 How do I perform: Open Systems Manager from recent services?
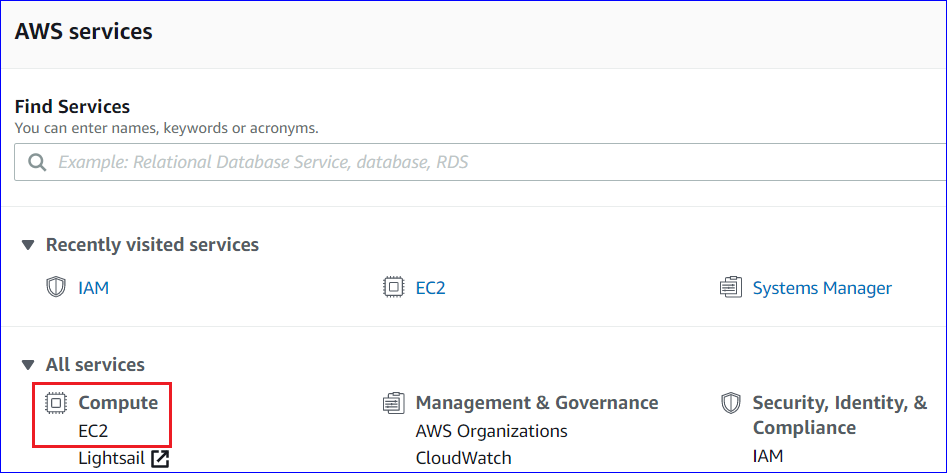(822, 288)
